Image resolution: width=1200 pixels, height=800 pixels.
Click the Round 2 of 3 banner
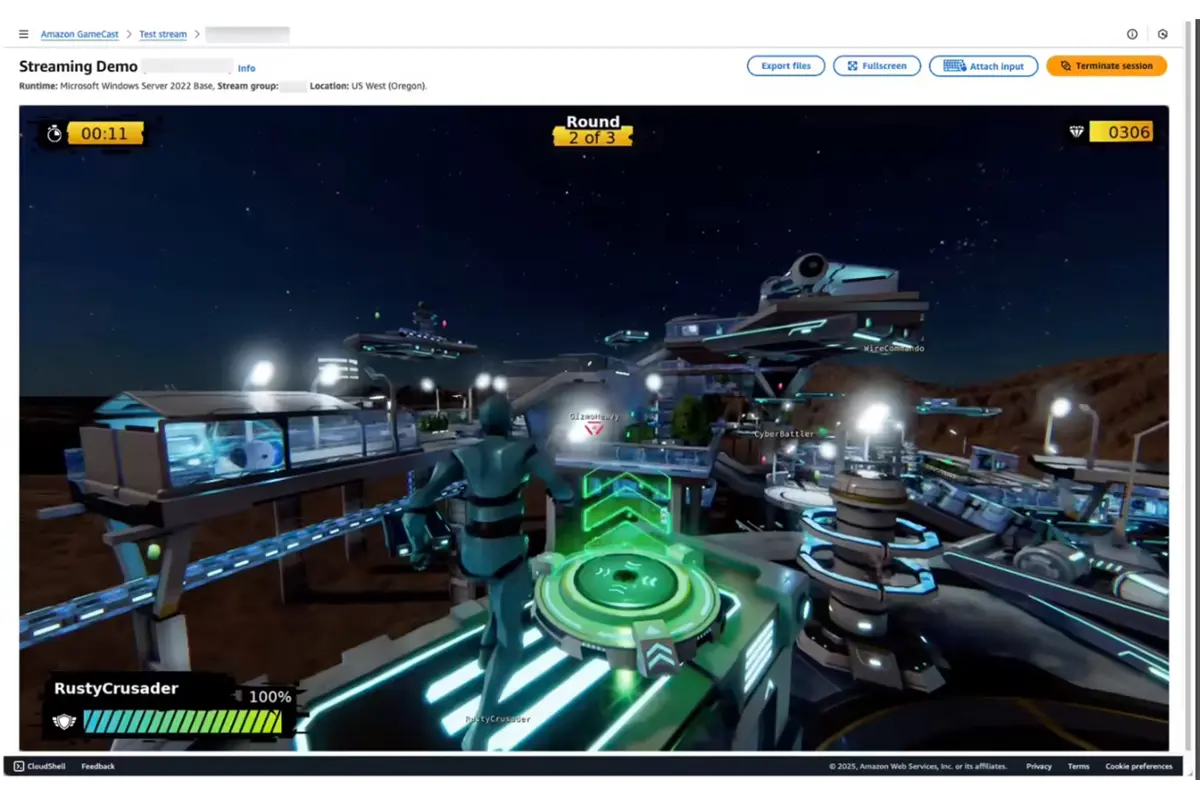[x=592, y=130]
